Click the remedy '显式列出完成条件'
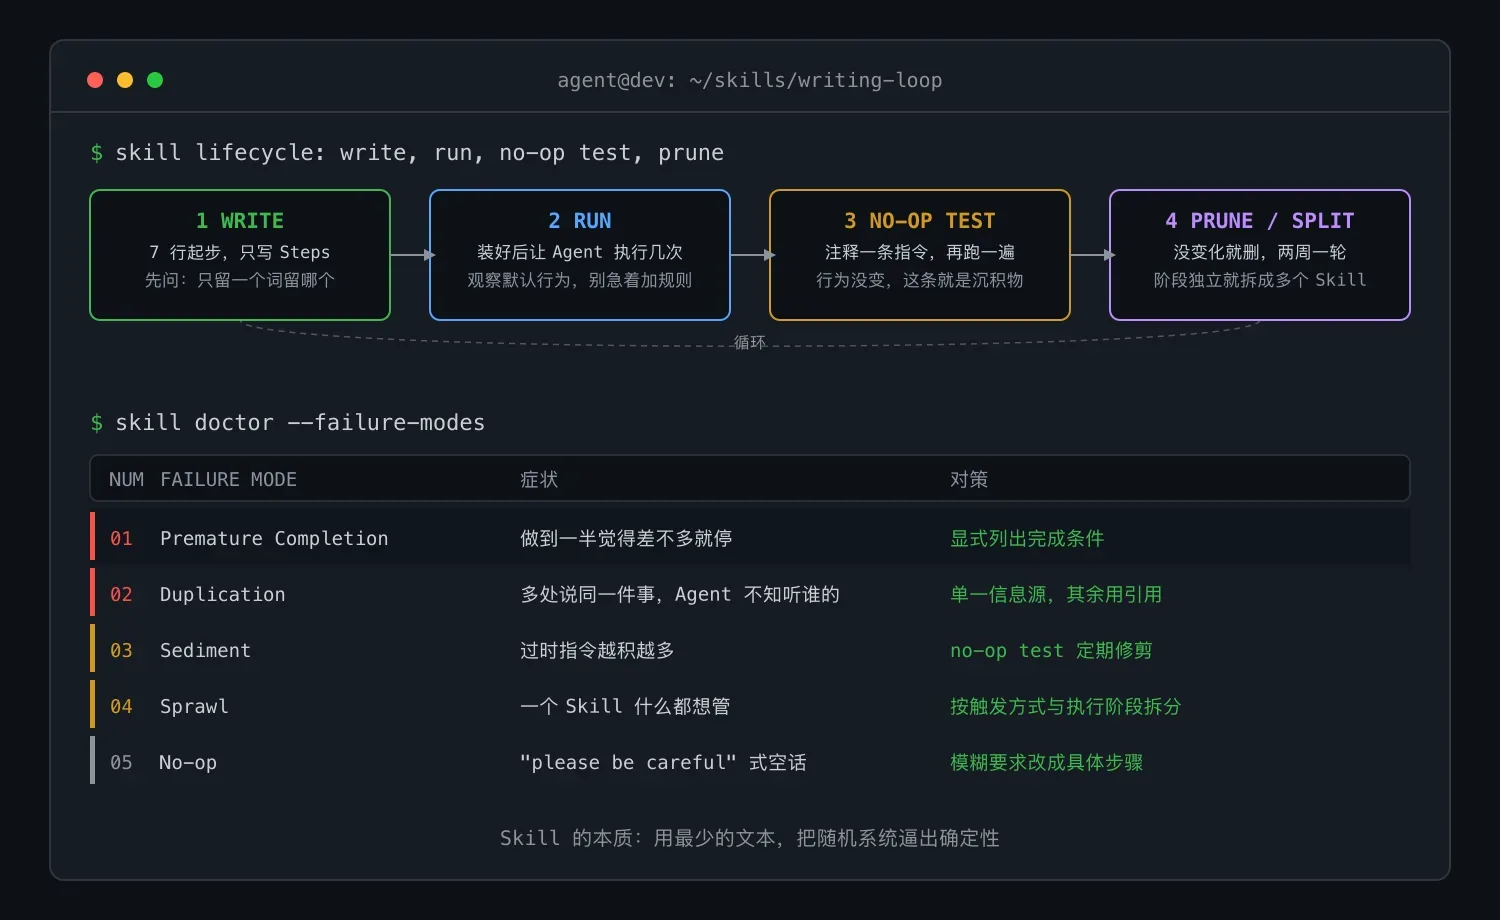Image resolution: width=1500 pixels, height=920 pixels. click(x=1027, y=538)
